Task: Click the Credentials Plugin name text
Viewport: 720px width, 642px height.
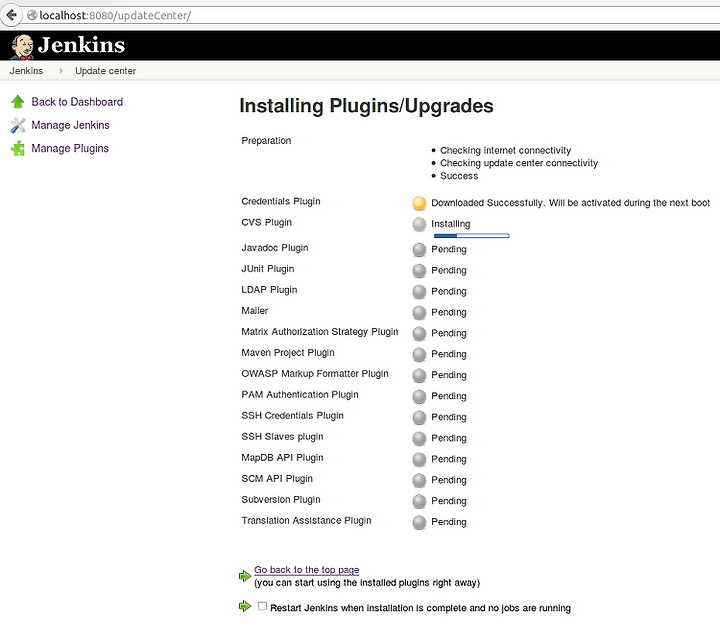Action: [x=281, y=201]
